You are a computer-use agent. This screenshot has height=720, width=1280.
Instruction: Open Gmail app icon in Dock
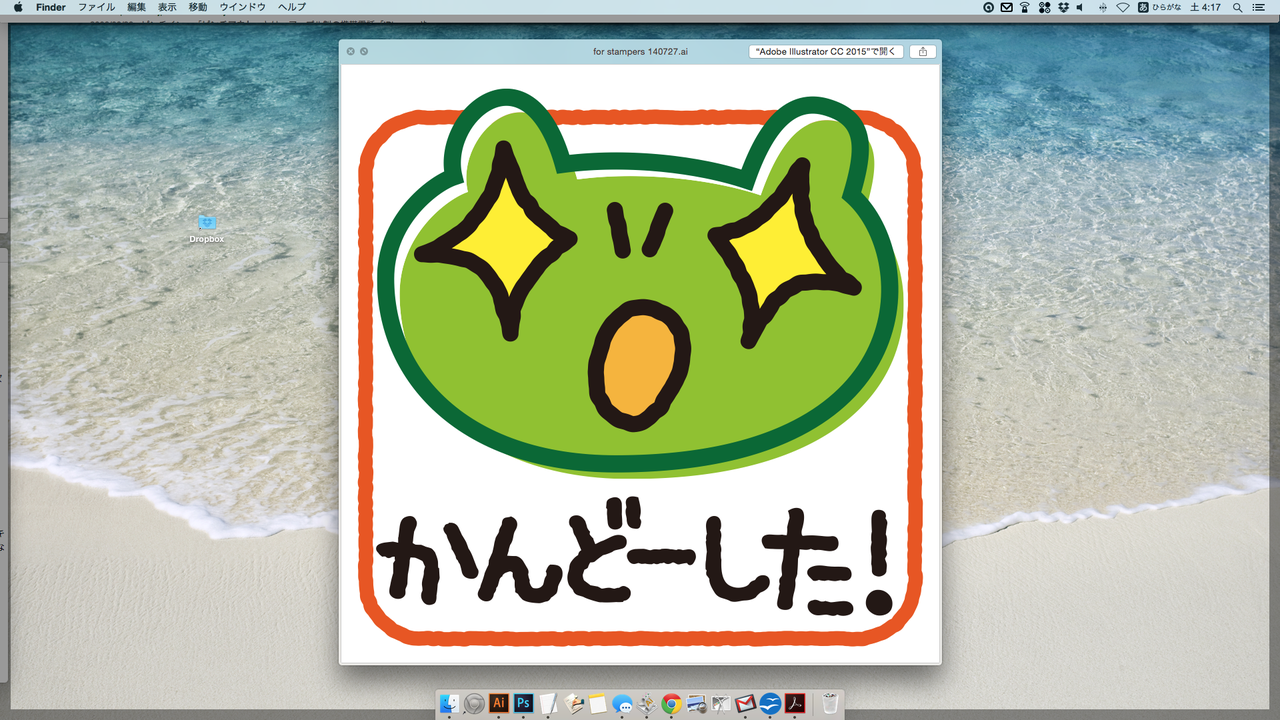(x=745, y=704)
